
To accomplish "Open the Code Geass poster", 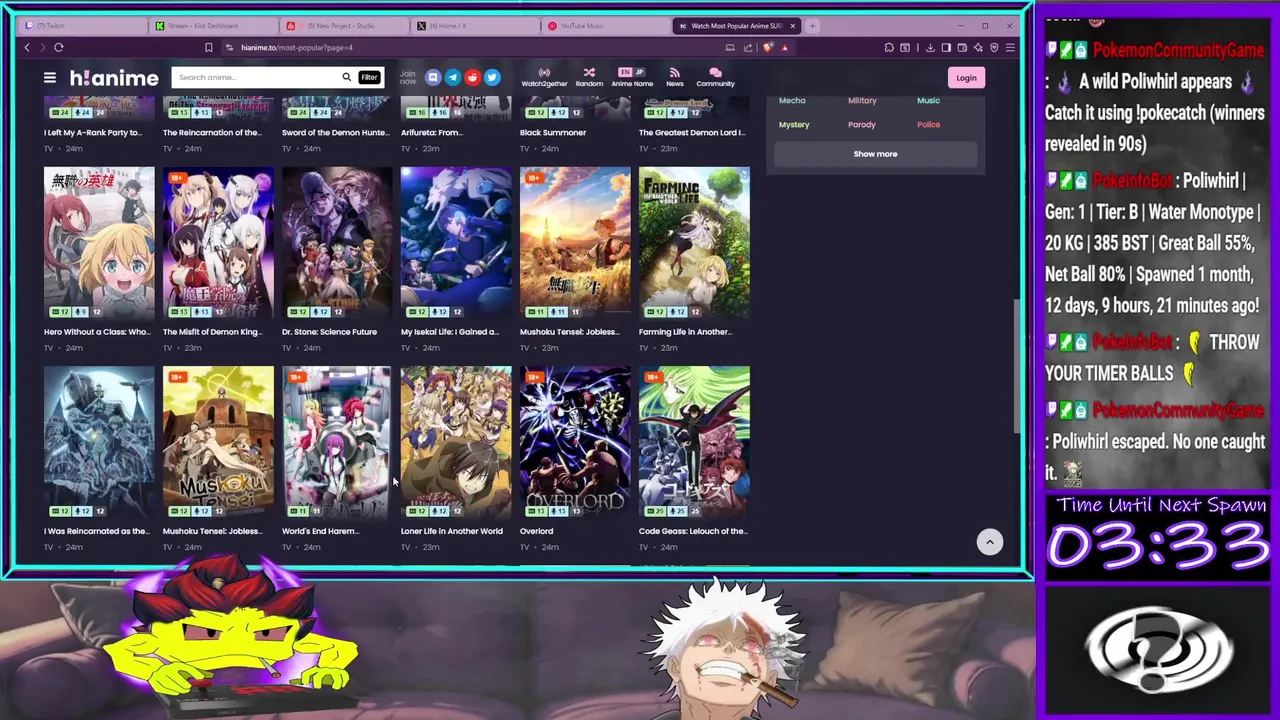I will pos(694,441).
